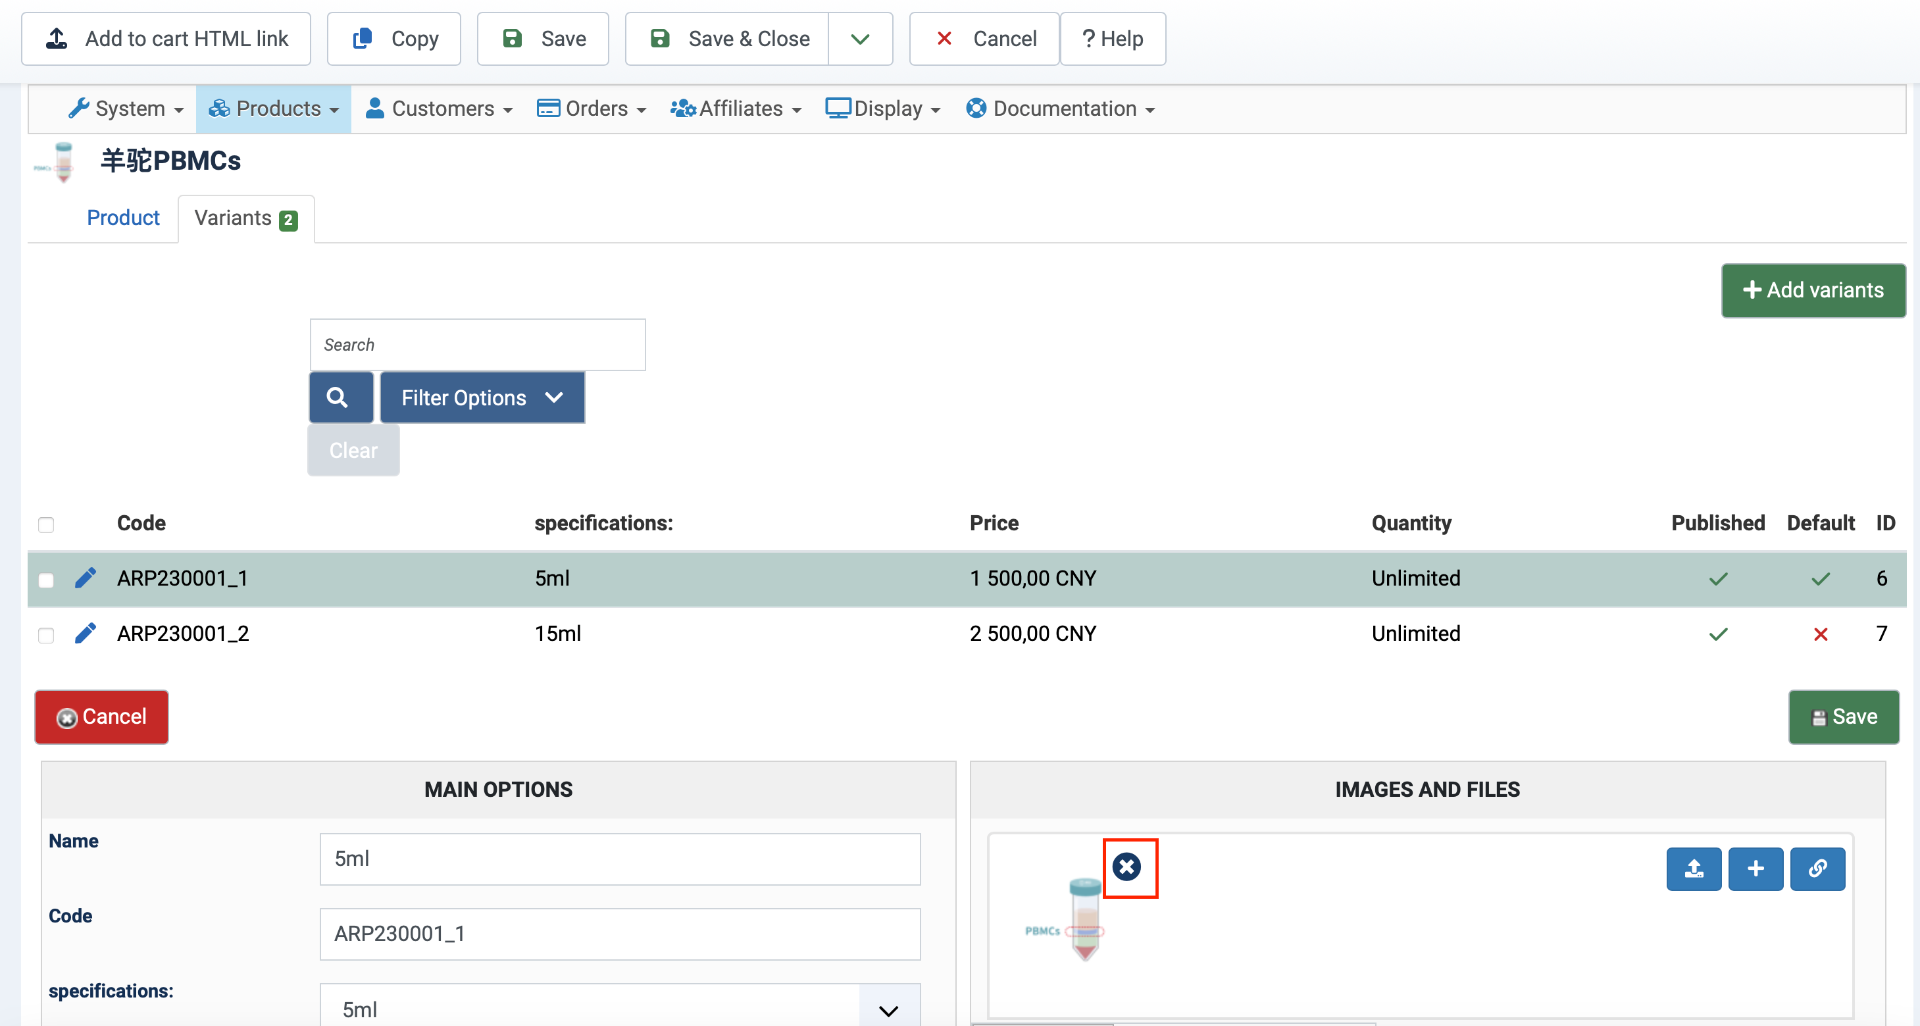
Task: Click the magnifier search button
Action: pyautogui.click(x=340, y=398)
